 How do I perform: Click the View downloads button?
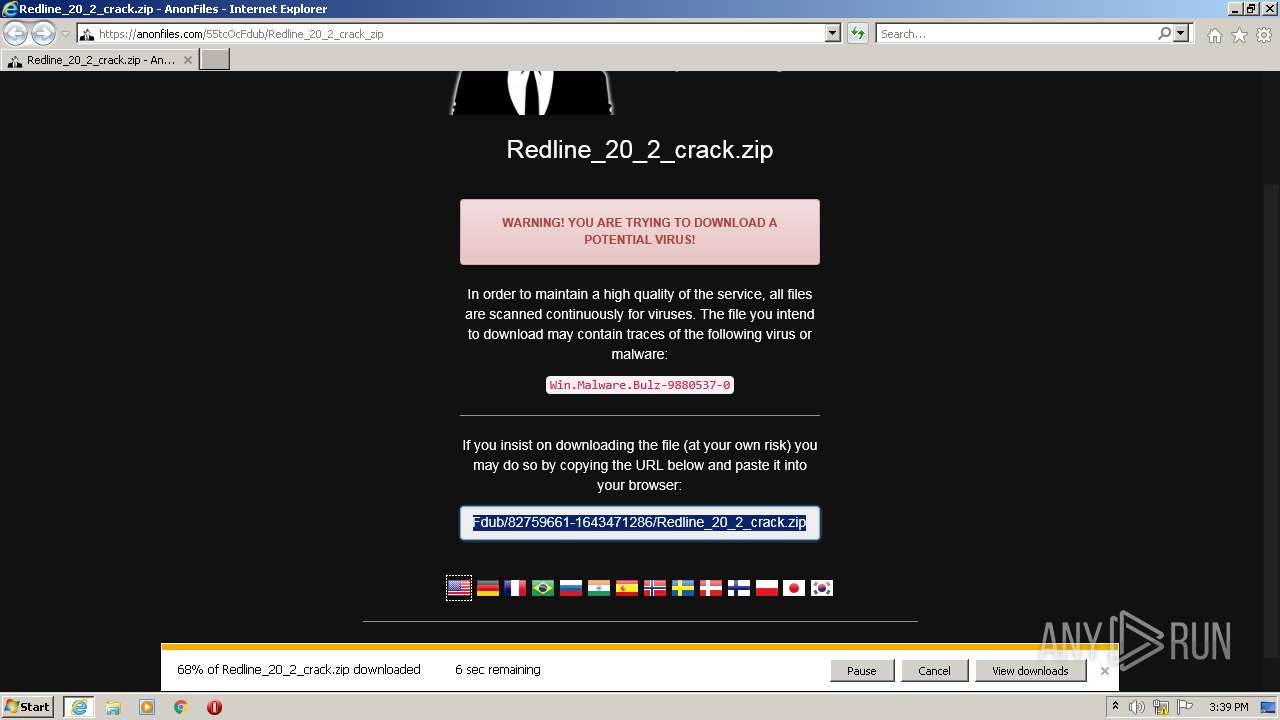1030,671
